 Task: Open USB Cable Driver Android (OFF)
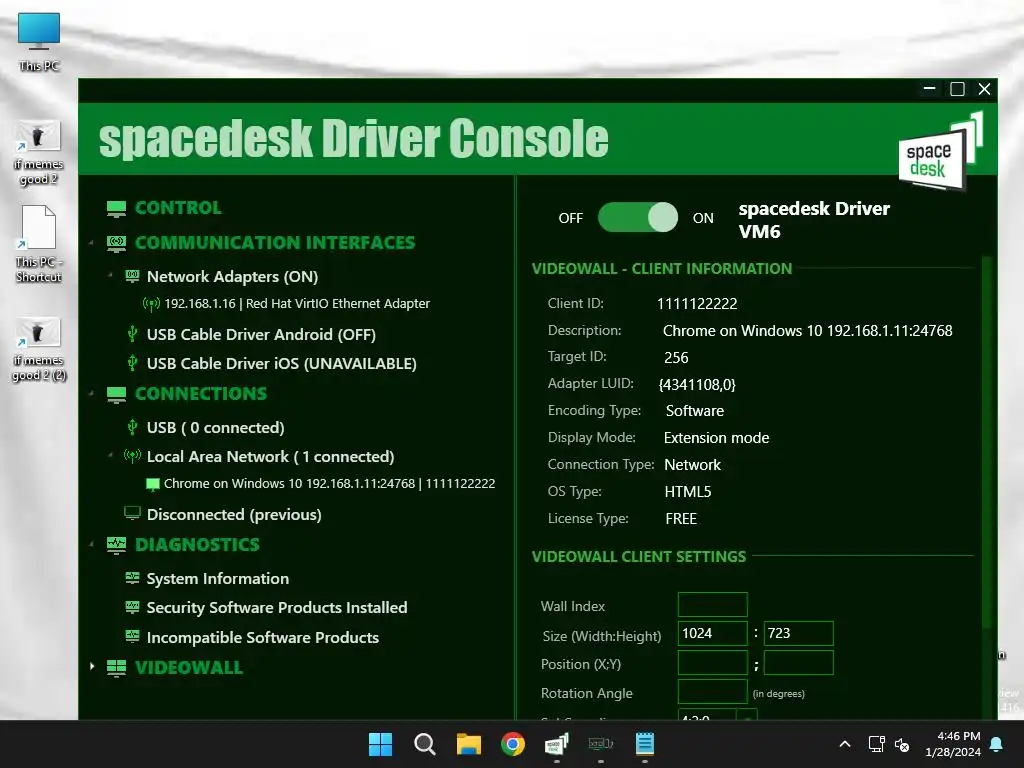coord(261,334)
